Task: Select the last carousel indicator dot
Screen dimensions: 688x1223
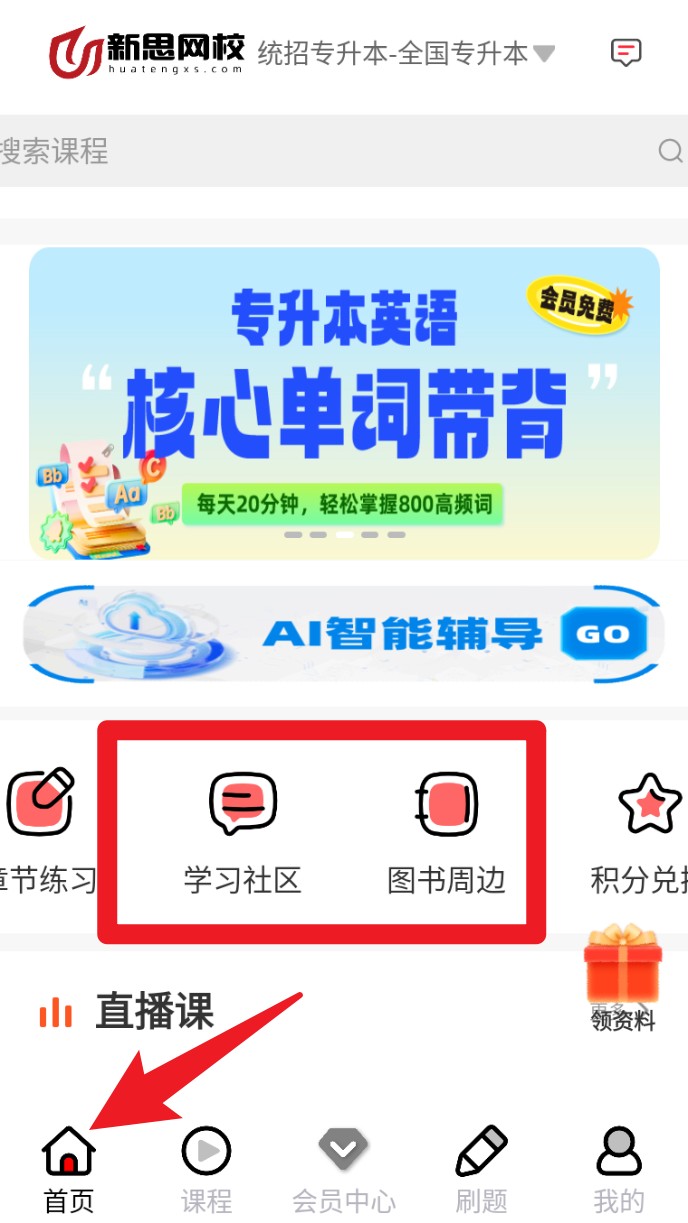Action: (396, 535)
